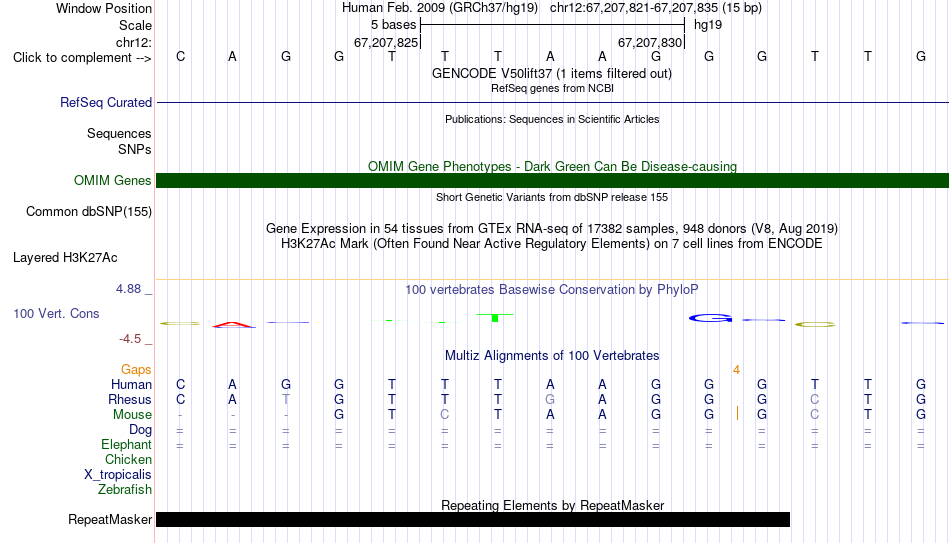
Task: Select the Elephant species label
Action: (126, 445)
